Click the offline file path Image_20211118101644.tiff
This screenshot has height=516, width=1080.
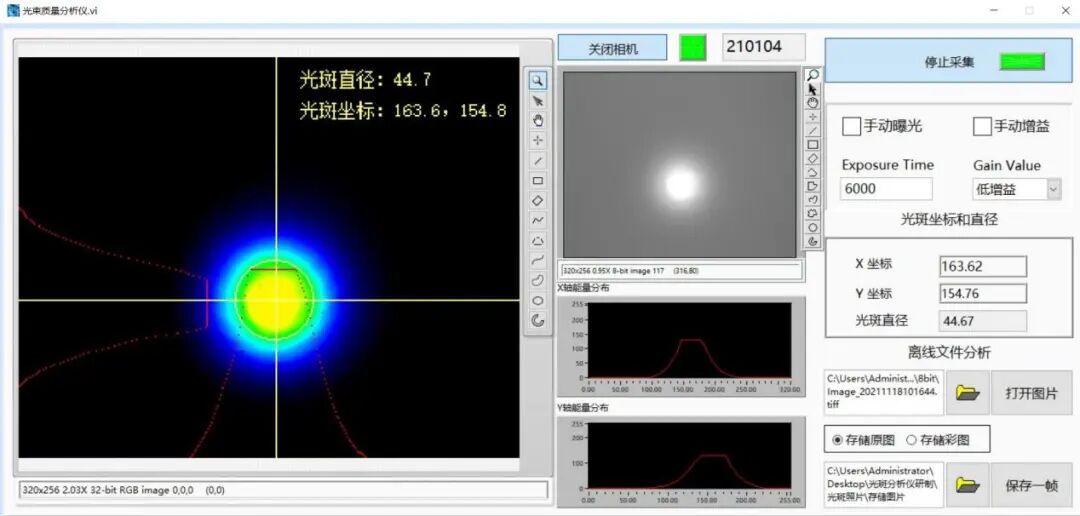883,392
